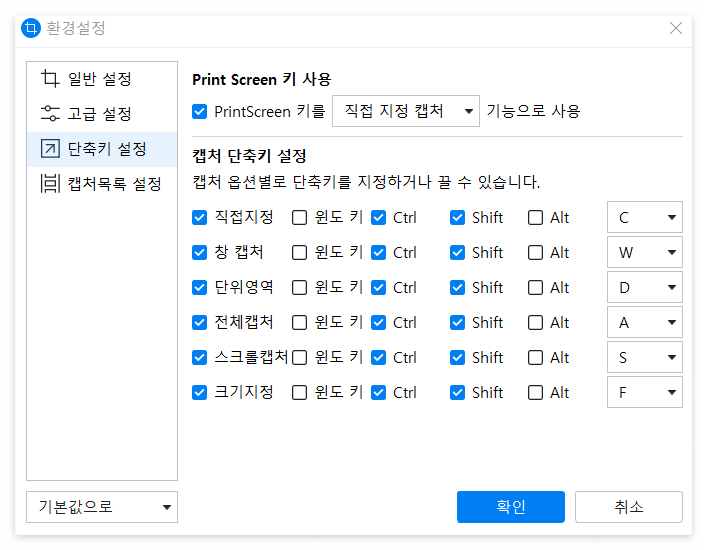Click the crop icon beside 일반 설정
This screenshot has height=550, width=707.
coord(50,78)
